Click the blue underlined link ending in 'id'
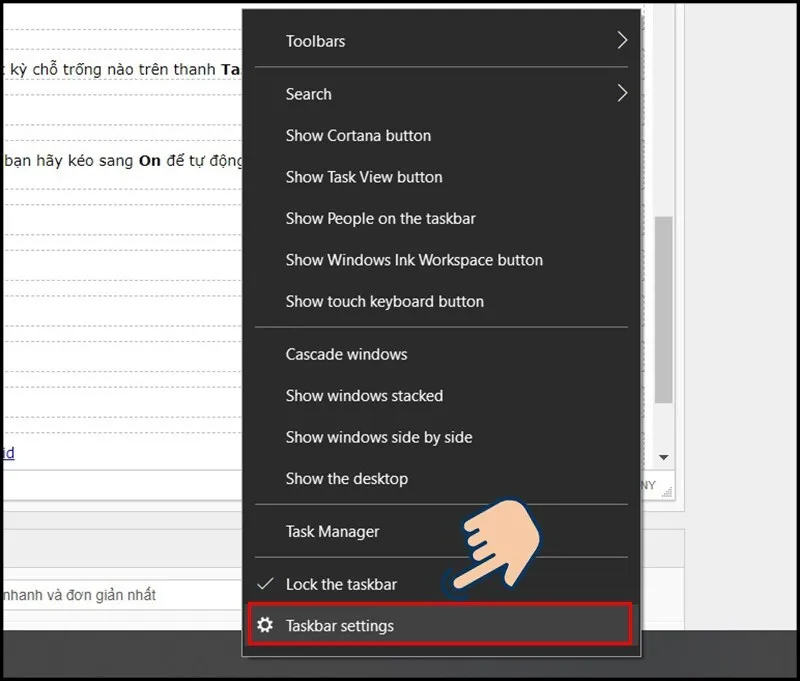The height and width of the screenshot is (681, 800). point(9,452)
